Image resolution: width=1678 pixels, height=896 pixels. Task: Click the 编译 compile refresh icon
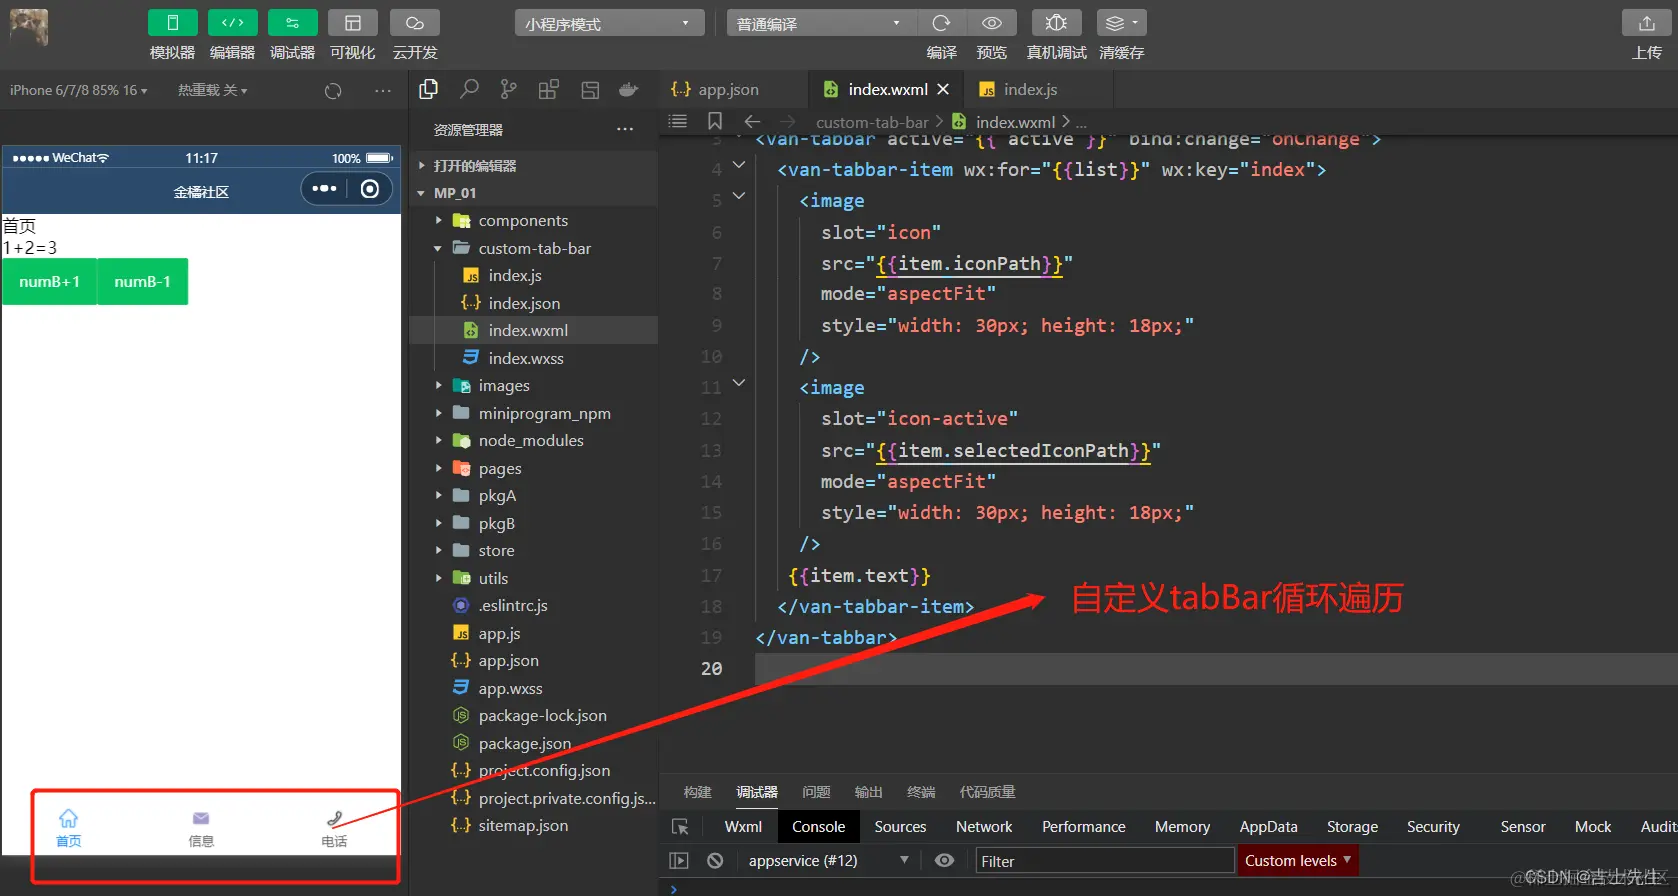[941, 23]
